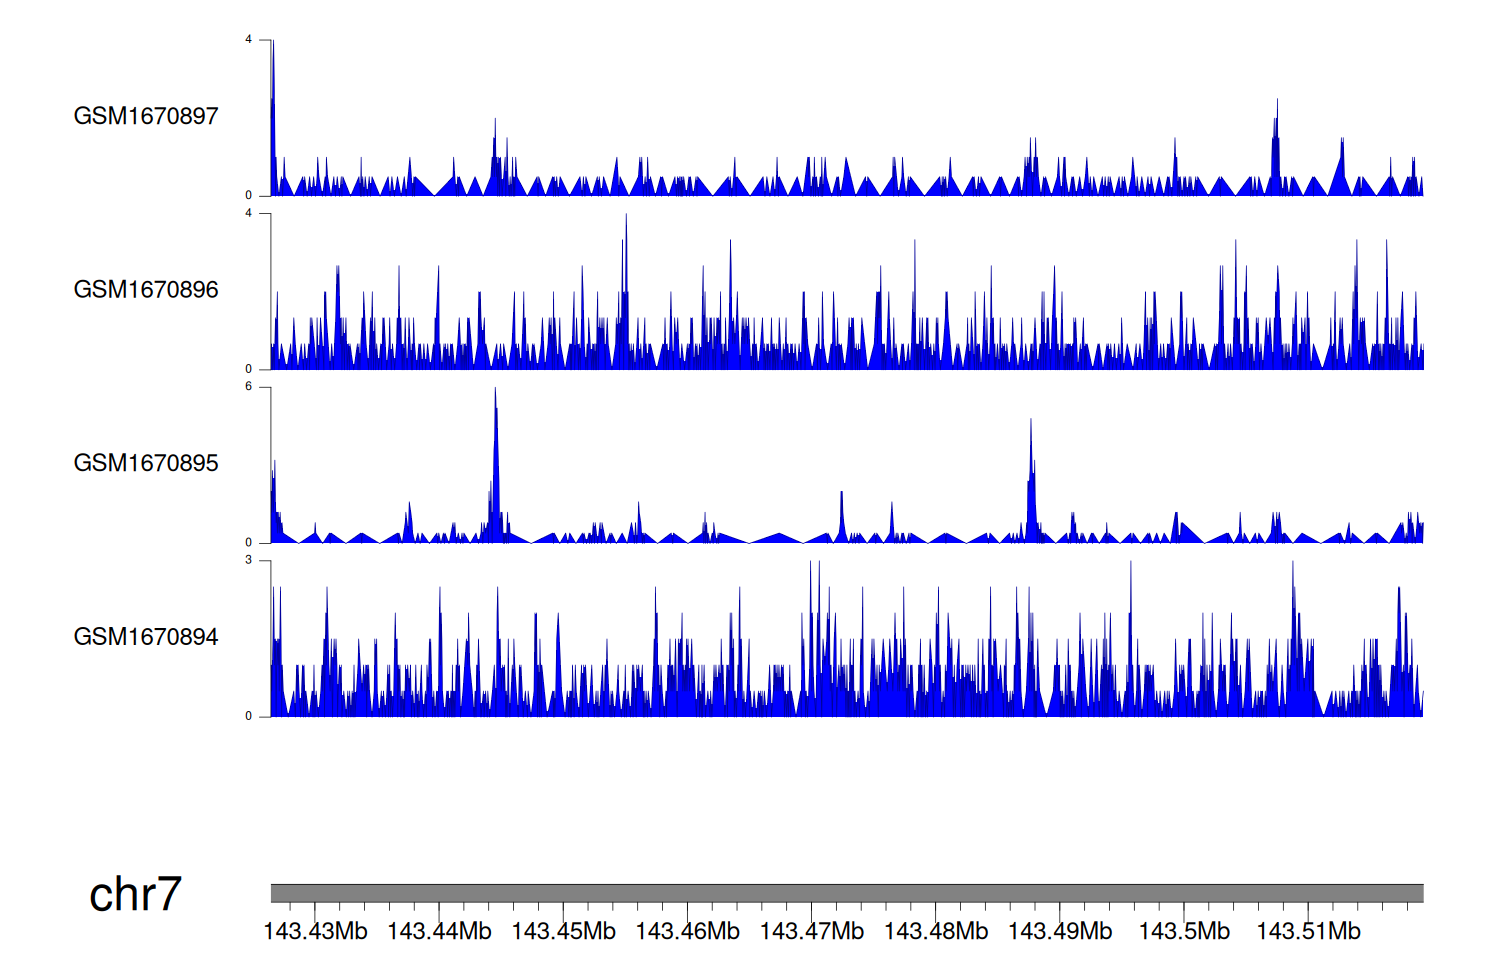
Task: Click the 143.47Mb axis tick label
Action: 811,932
